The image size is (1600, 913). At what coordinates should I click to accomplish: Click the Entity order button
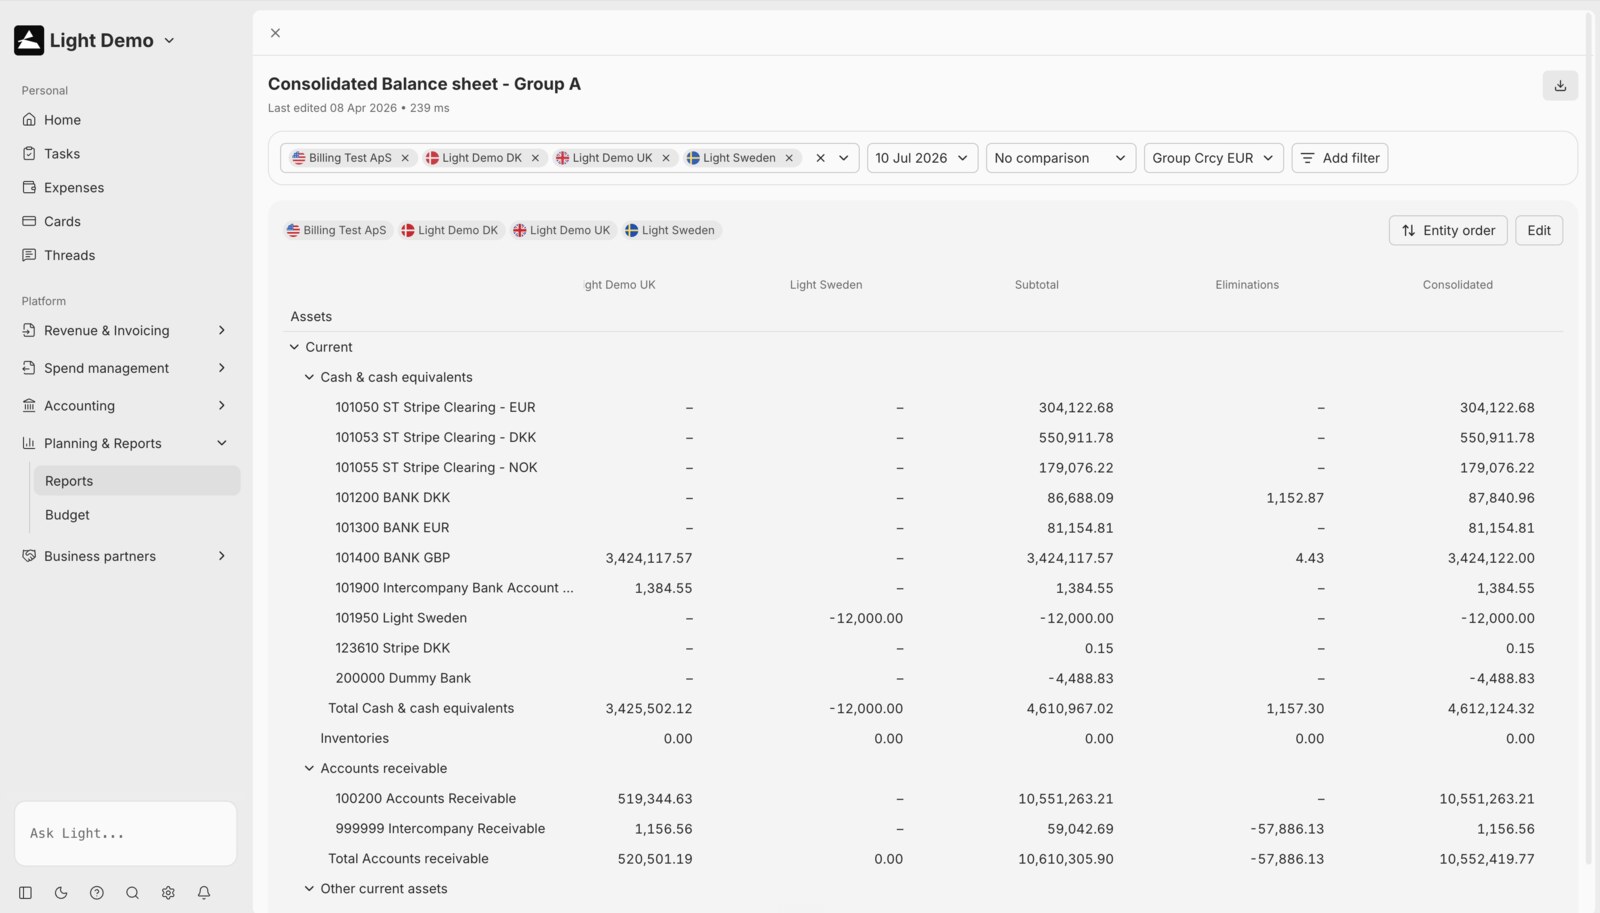[1448, 231]
